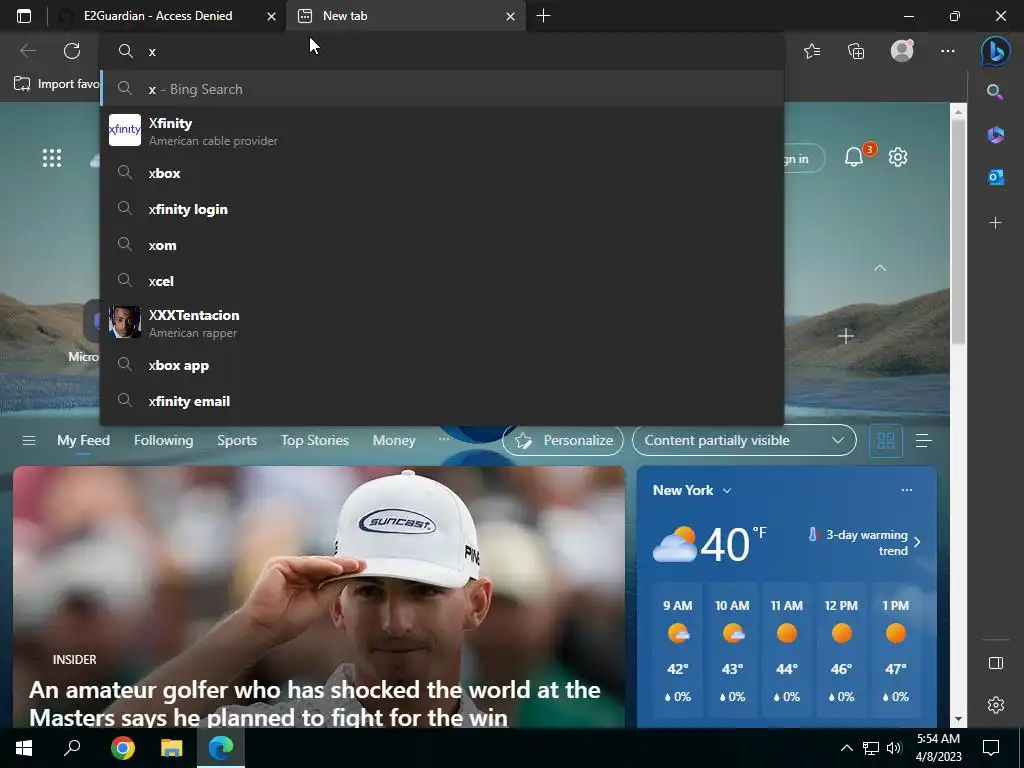The width and height of the screenshot is (1024, 768).
Task: Open the profile avatar icon
Action: (902, 50)
